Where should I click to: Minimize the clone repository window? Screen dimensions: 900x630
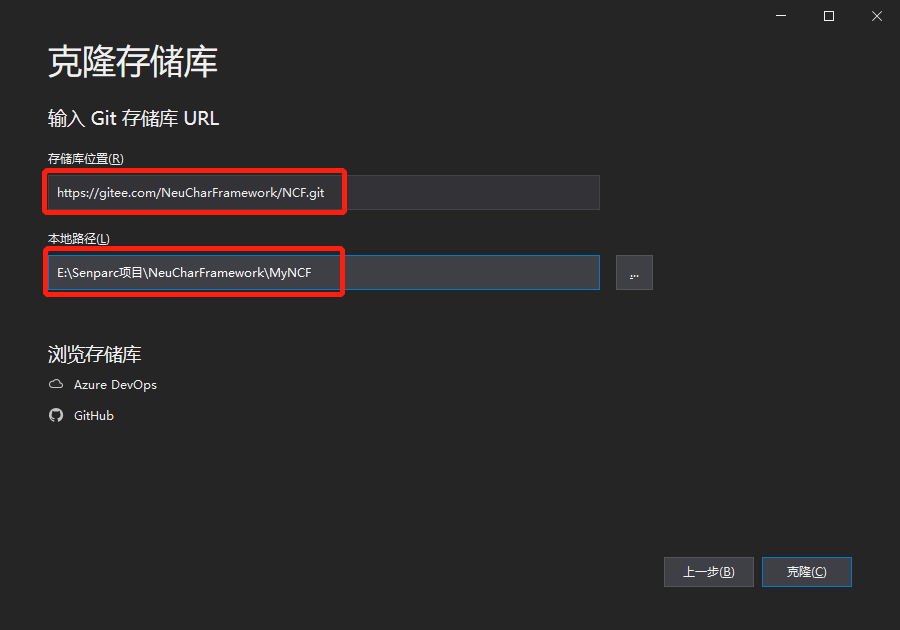781,16
